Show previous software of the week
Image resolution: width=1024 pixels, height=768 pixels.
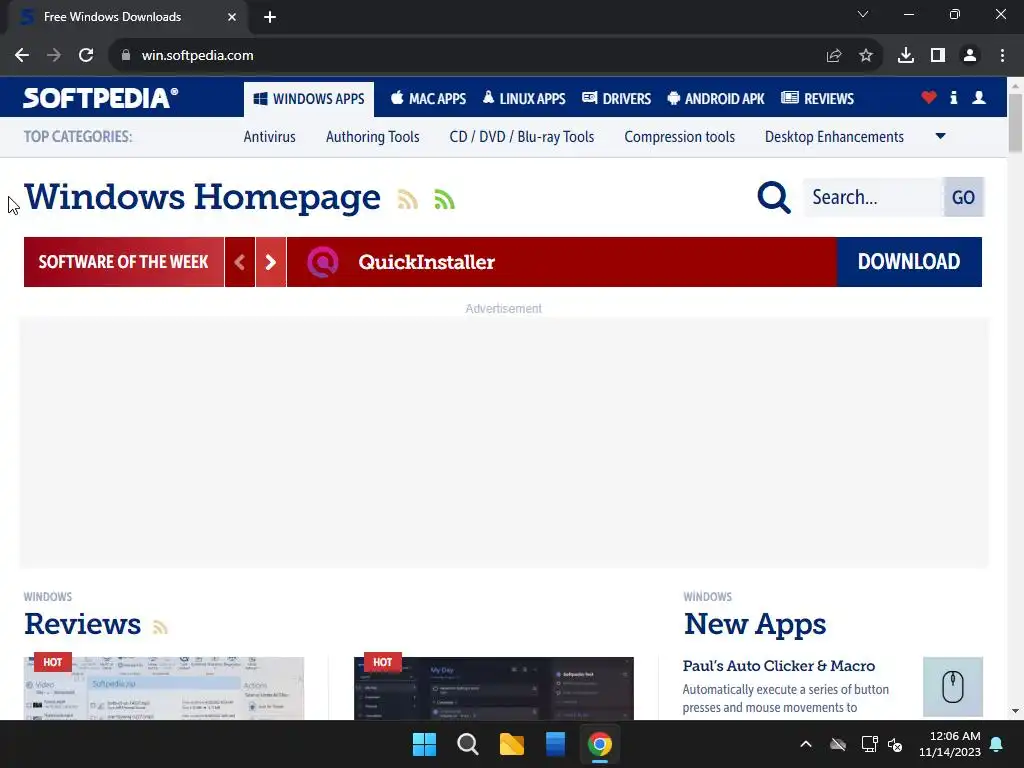point(240,263)
